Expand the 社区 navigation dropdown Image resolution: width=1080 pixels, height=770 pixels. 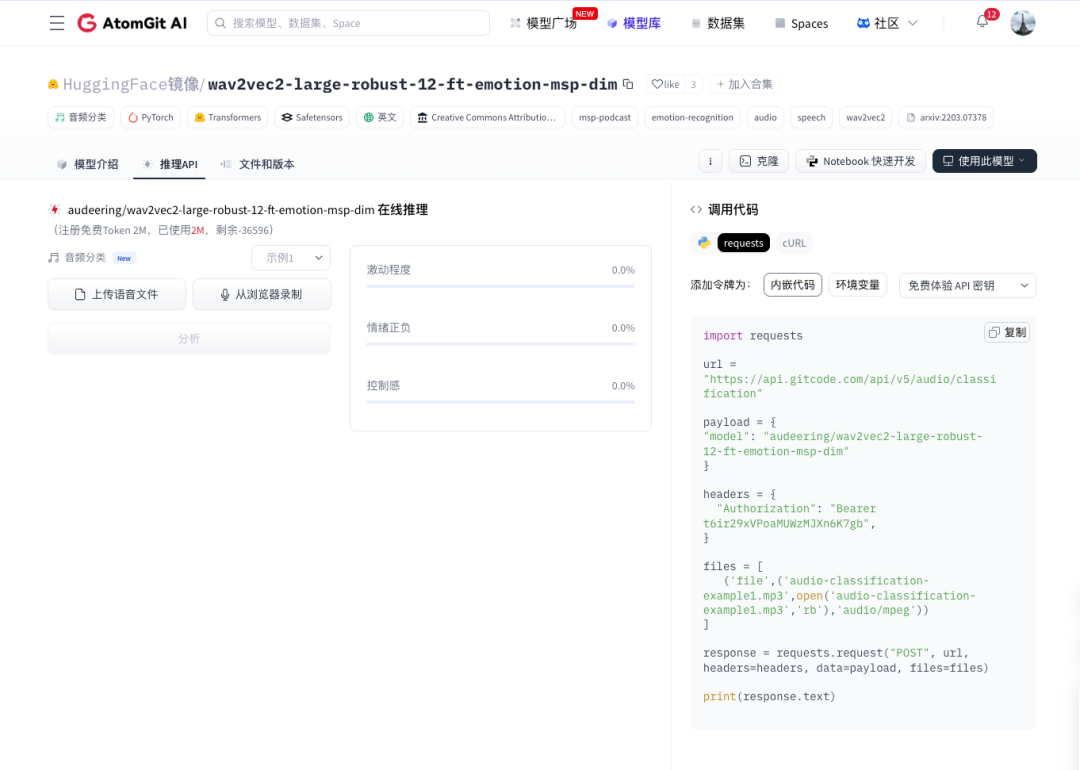pyautogui.click(x=886, y=23)
